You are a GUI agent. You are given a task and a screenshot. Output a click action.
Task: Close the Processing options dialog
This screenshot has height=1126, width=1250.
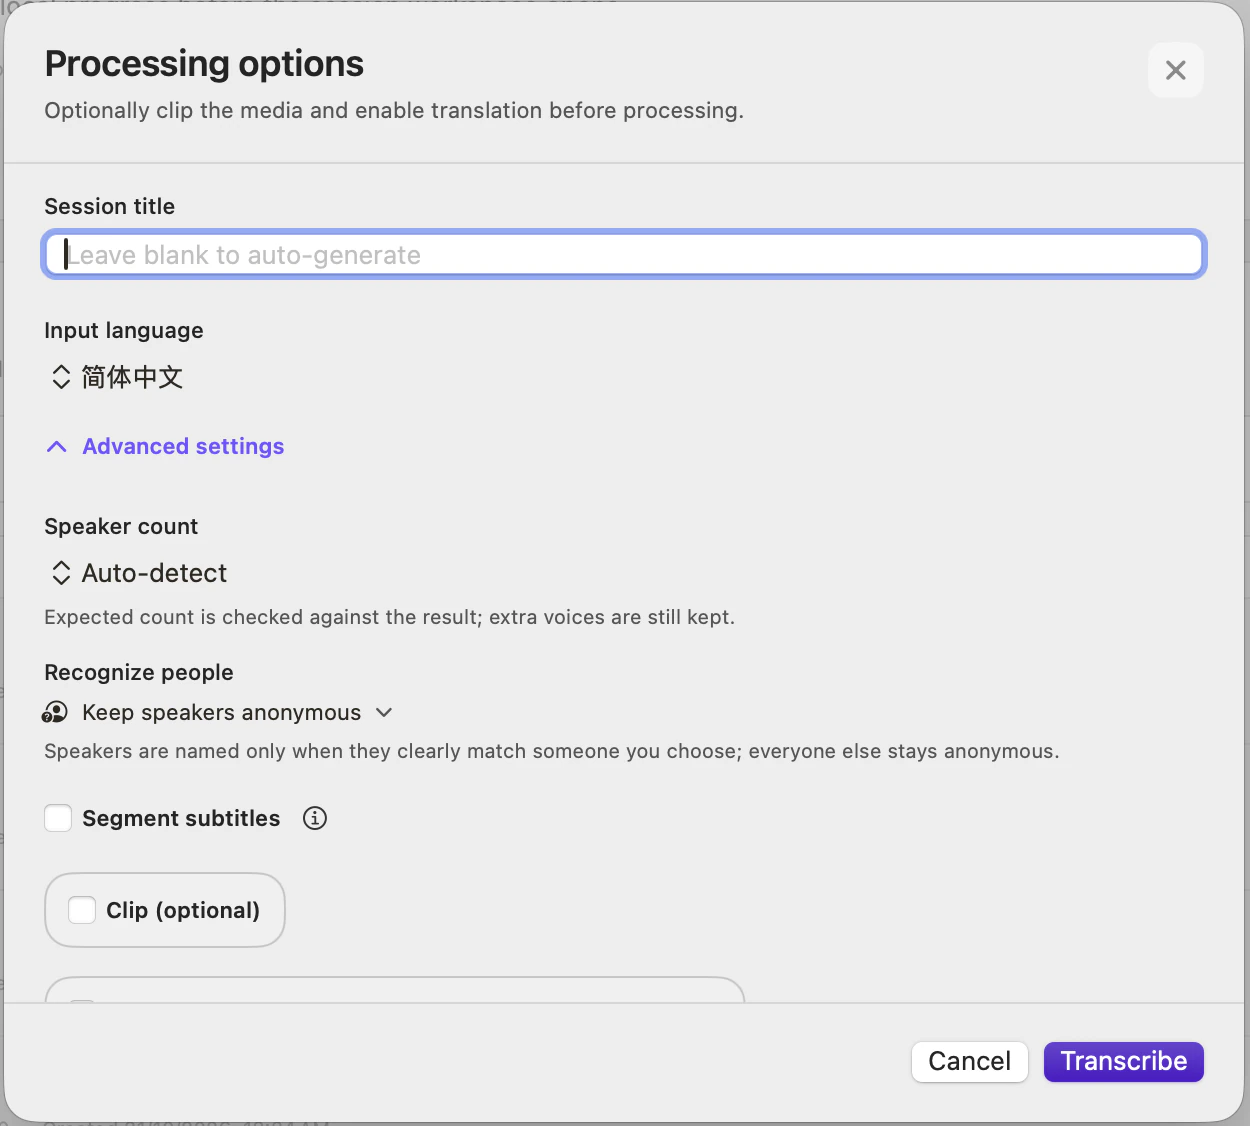(1175, 70)
